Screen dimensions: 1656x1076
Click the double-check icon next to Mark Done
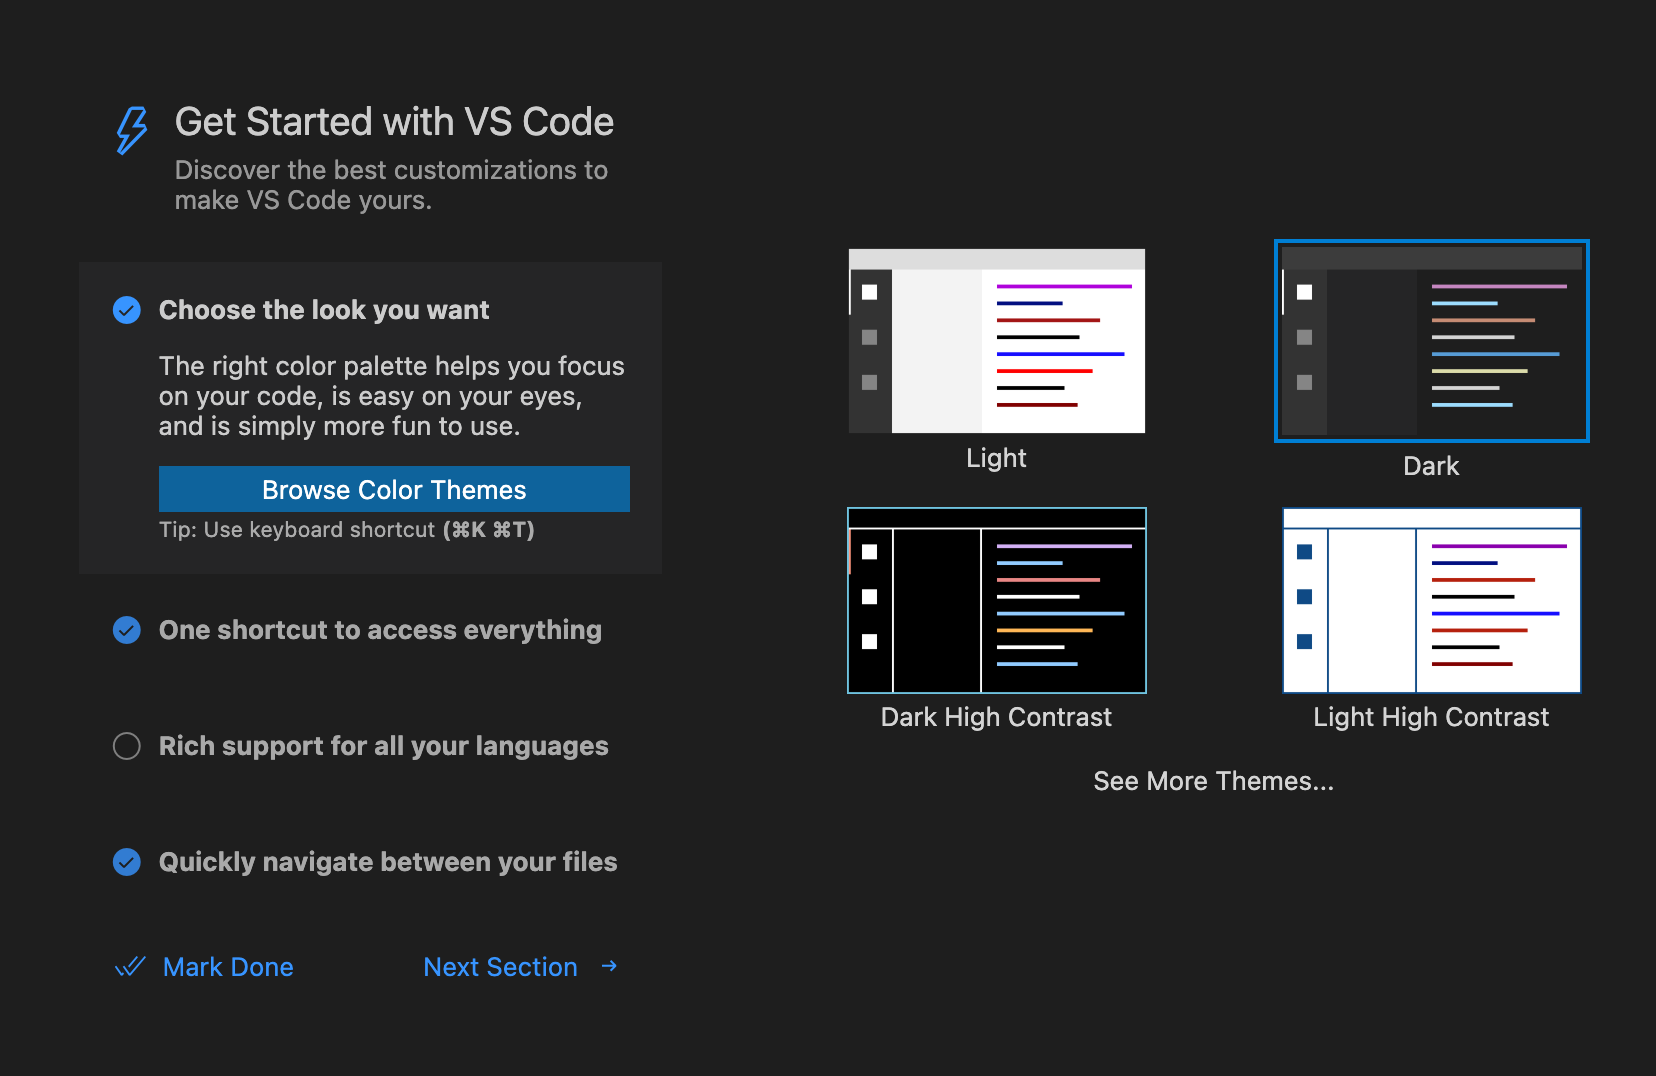[x=130, y=966]
